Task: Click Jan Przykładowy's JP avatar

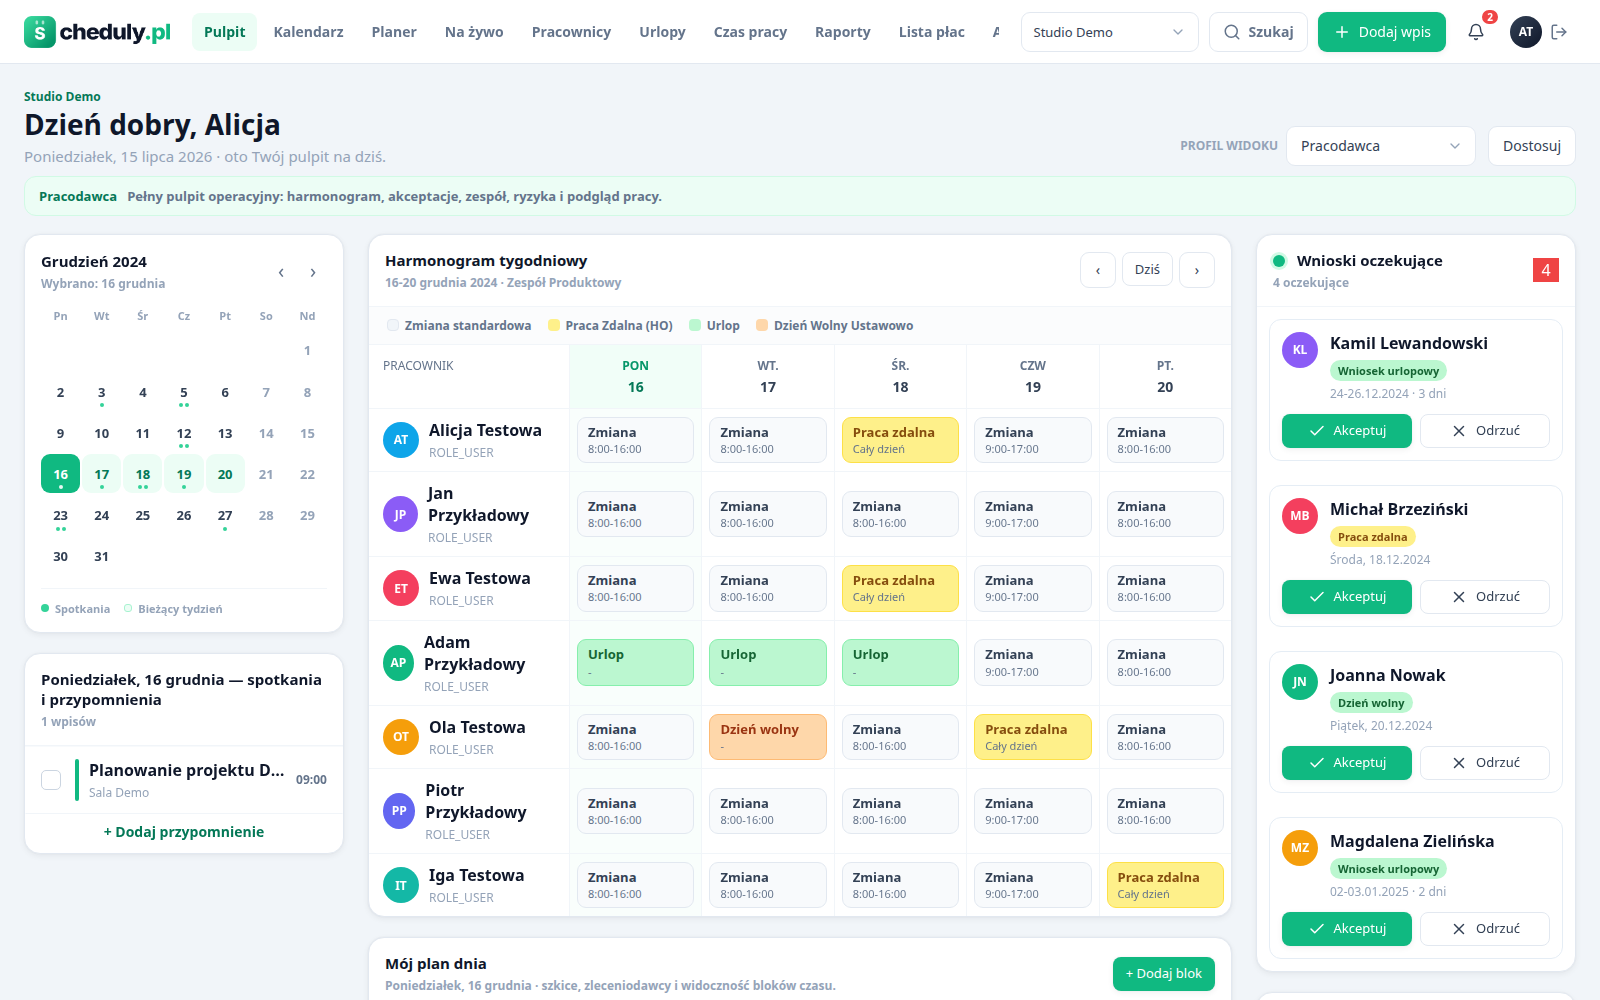Action: (x=400, y=515)
